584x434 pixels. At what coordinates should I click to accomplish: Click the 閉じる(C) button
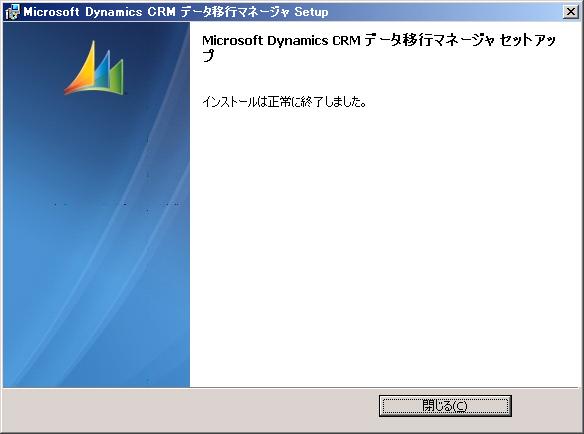[445, 406]
